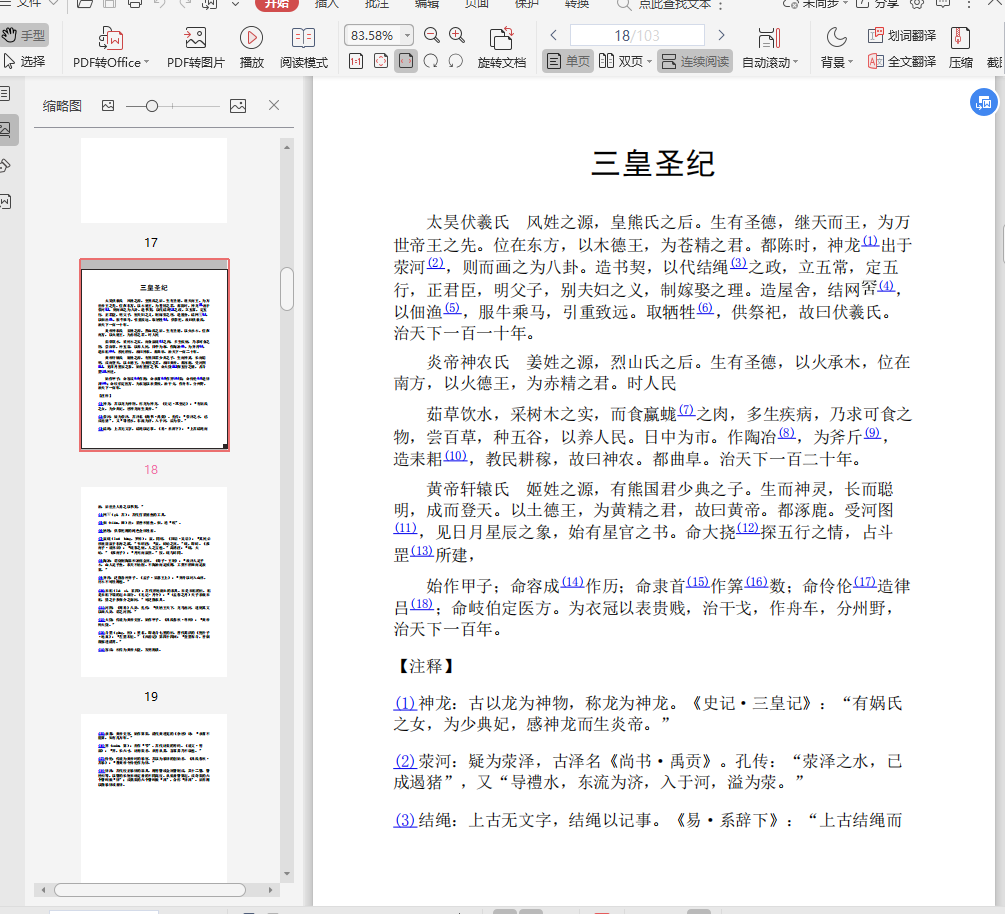Screen dimensions: 1005x914
Task: Rotate document with 旋转文档
Action: tap(501, 48)
